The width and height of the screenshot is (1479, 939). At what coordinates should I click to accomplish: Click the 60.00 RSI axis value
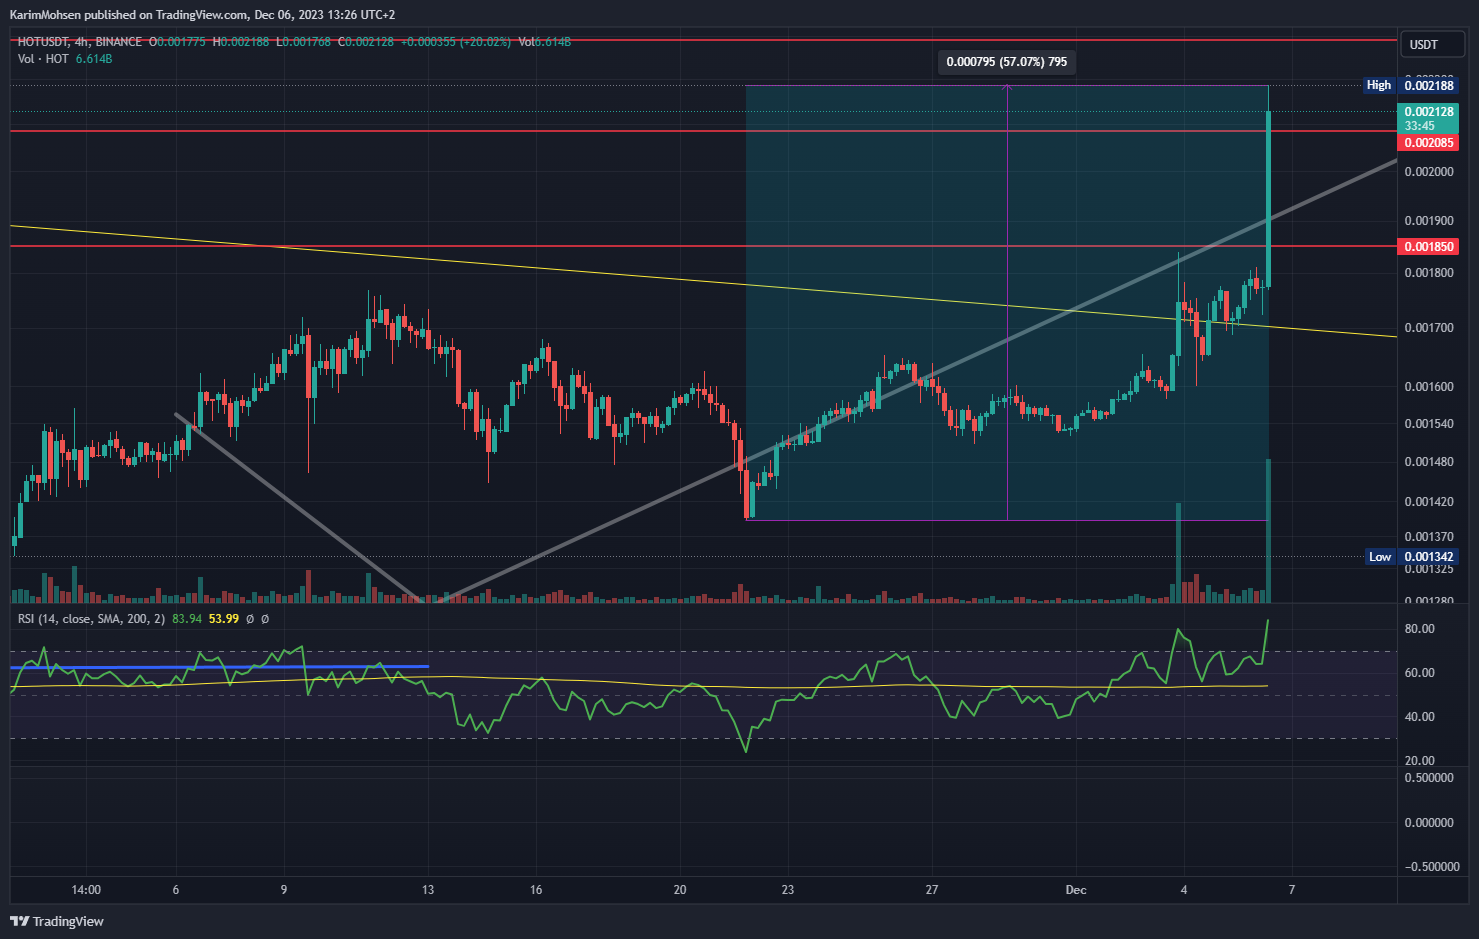(x=1420, y=673)
